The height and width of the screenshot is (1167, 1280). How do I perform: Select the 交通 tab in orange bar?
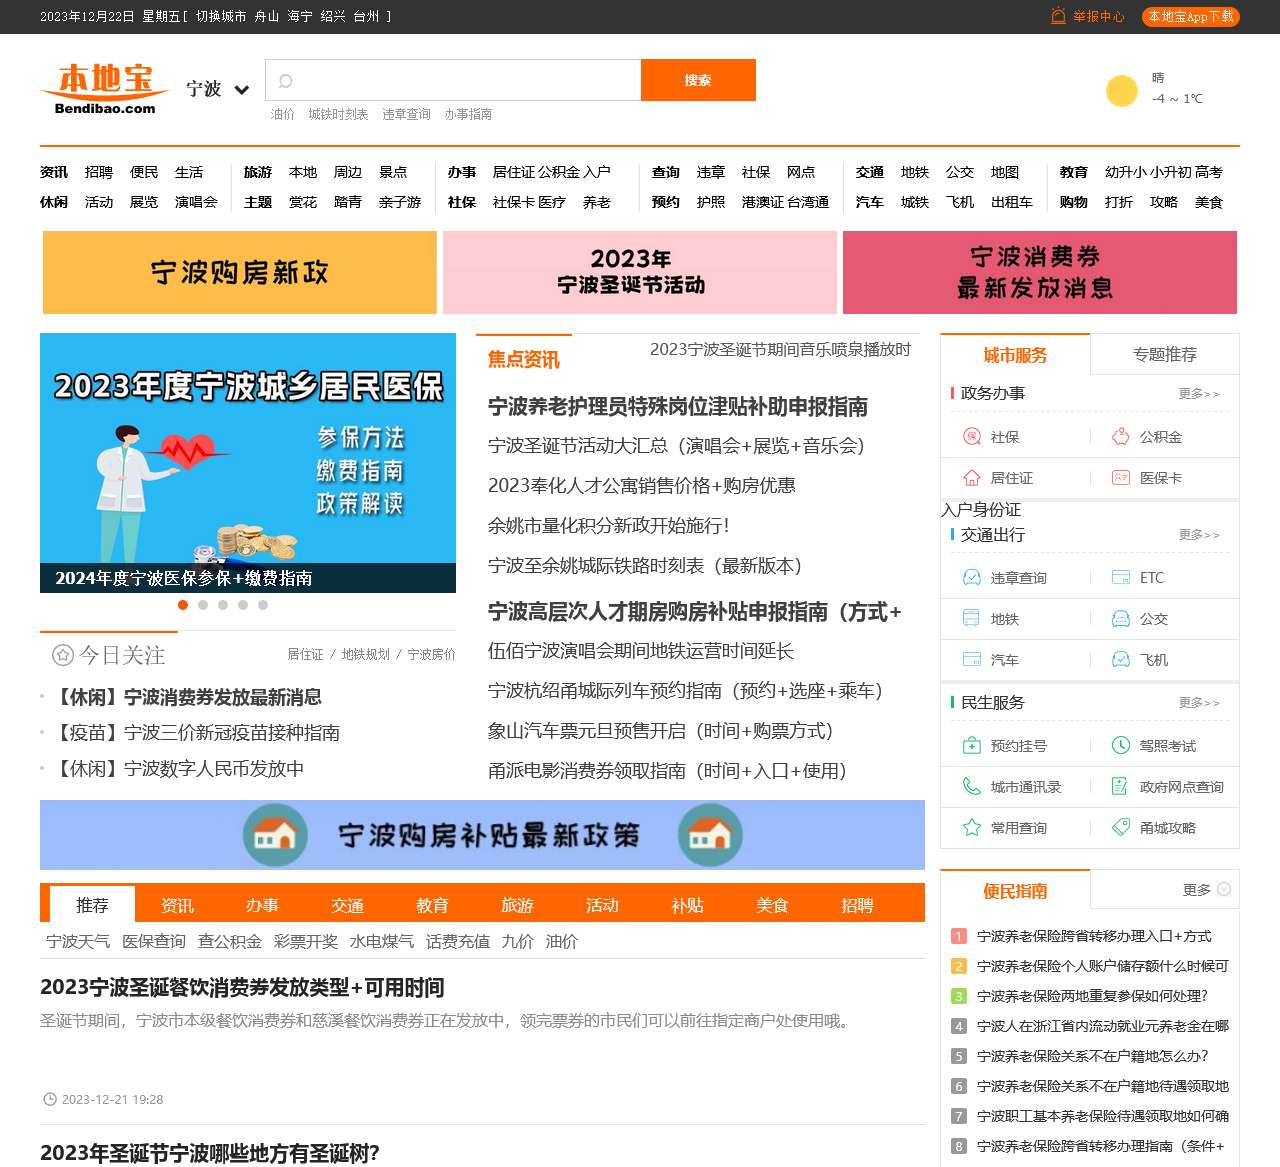pos(347,905)
